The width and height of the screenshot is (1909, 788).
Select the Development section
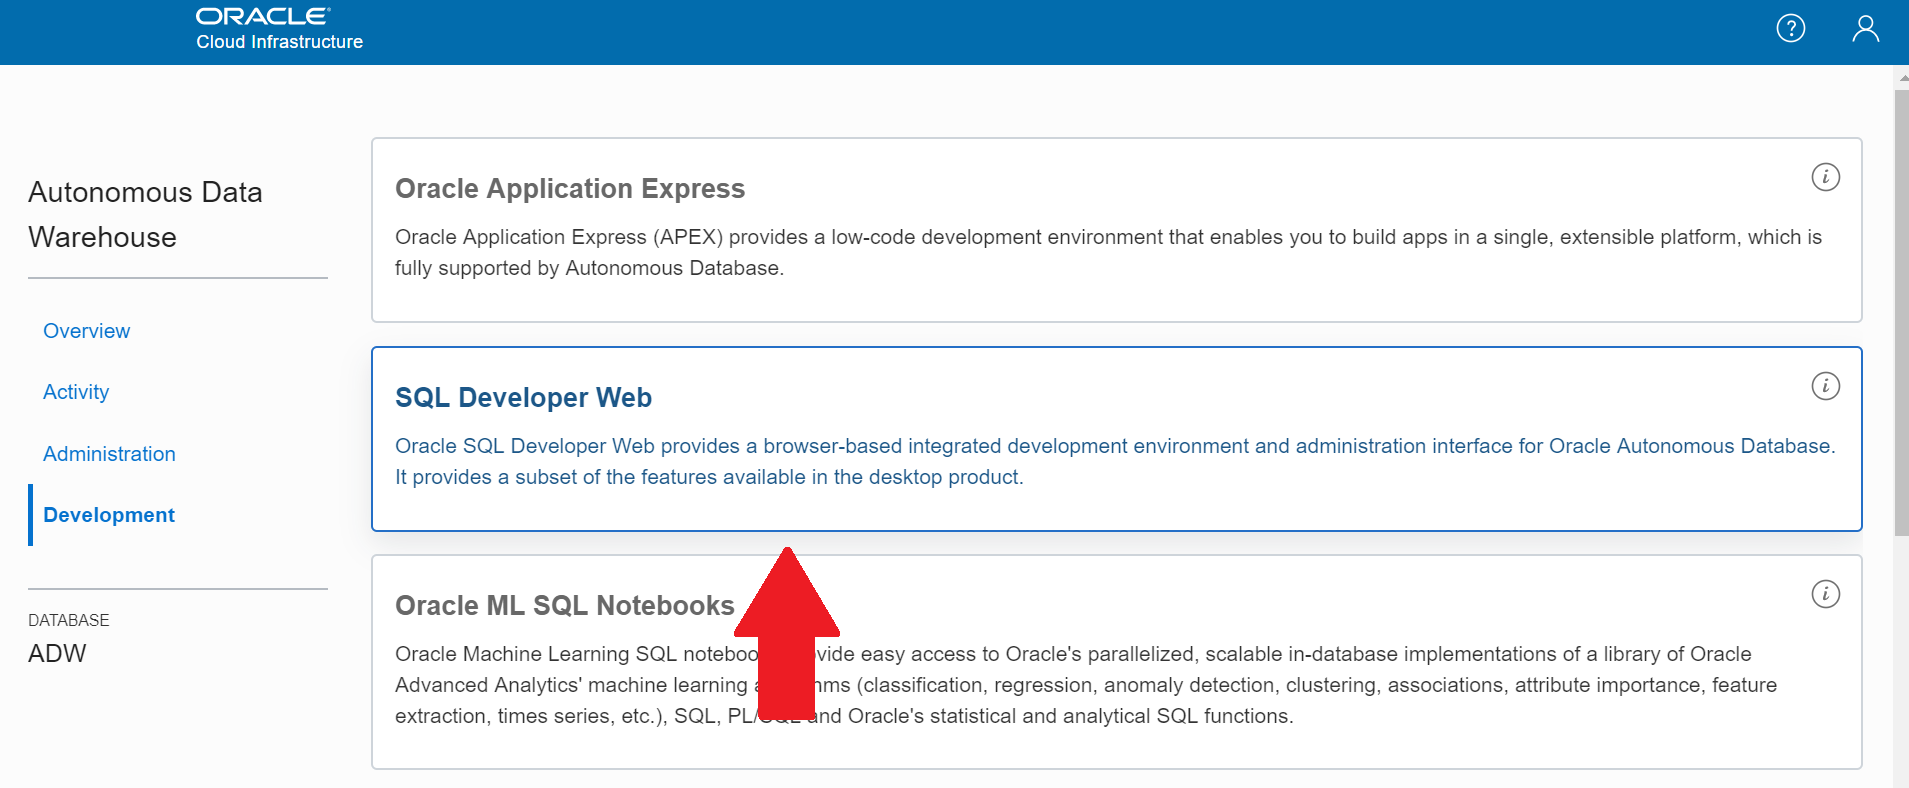click(x=109, y=515)
